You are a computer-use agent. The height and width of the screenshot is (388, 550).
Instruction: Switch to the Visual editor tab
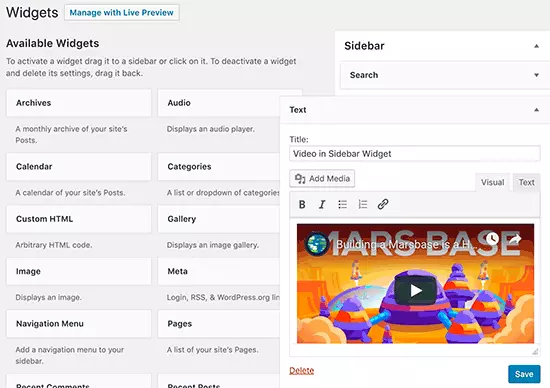(x=492, y=182)
